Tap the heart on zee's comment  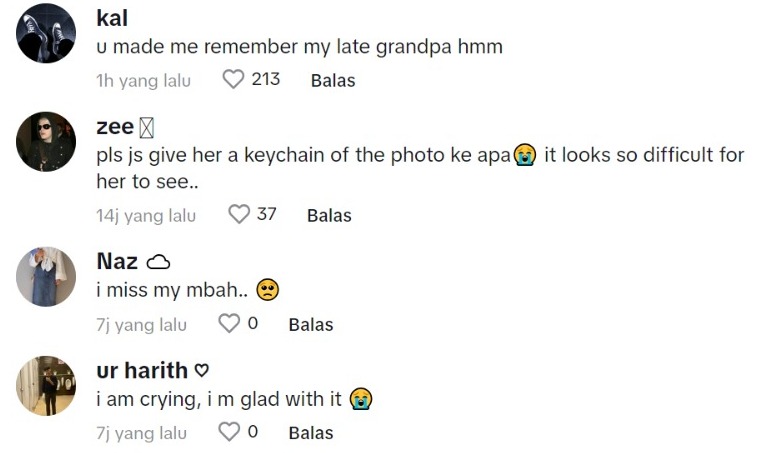point(239,214)
